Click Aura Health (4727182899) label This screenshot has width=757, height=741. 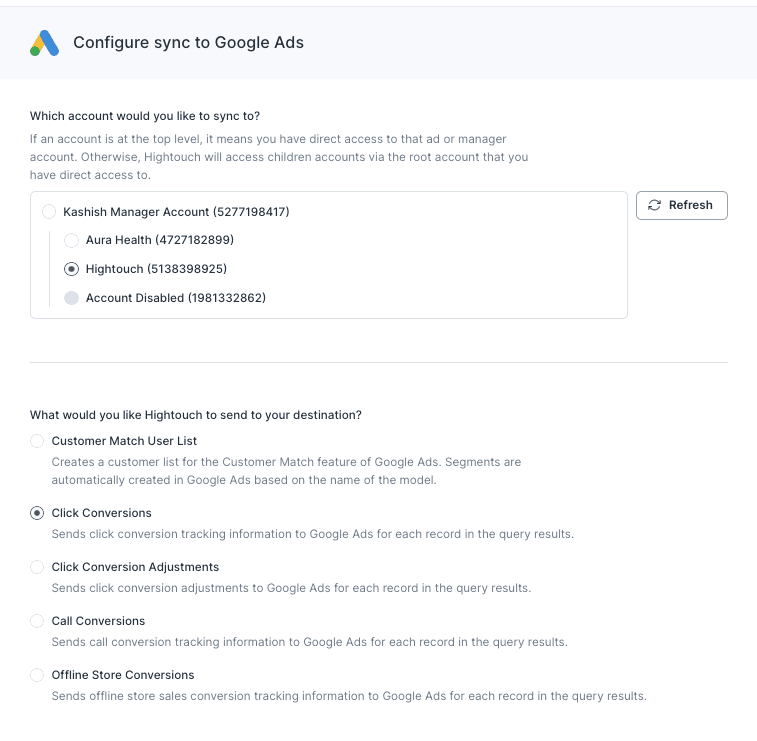pyautogui.click(x=160, y=240)
